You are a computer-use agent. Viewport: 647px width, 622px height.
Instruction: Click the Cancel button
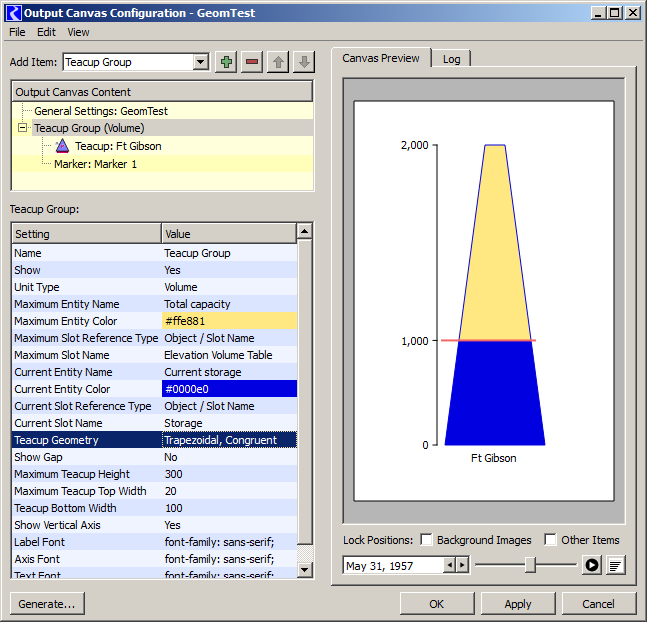pyautogui.click(x=599, y=604)
